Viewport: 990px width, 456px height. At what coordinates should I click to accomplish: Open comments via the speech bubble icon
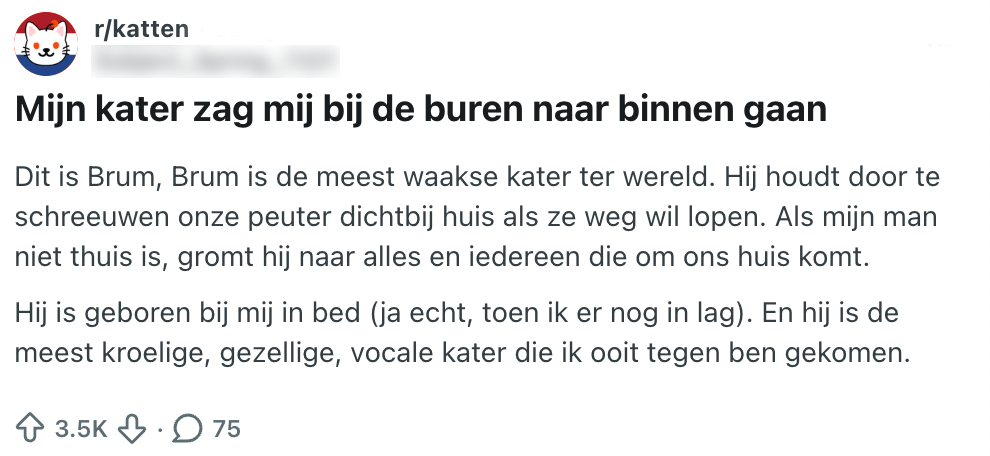[x=186, y=429]
